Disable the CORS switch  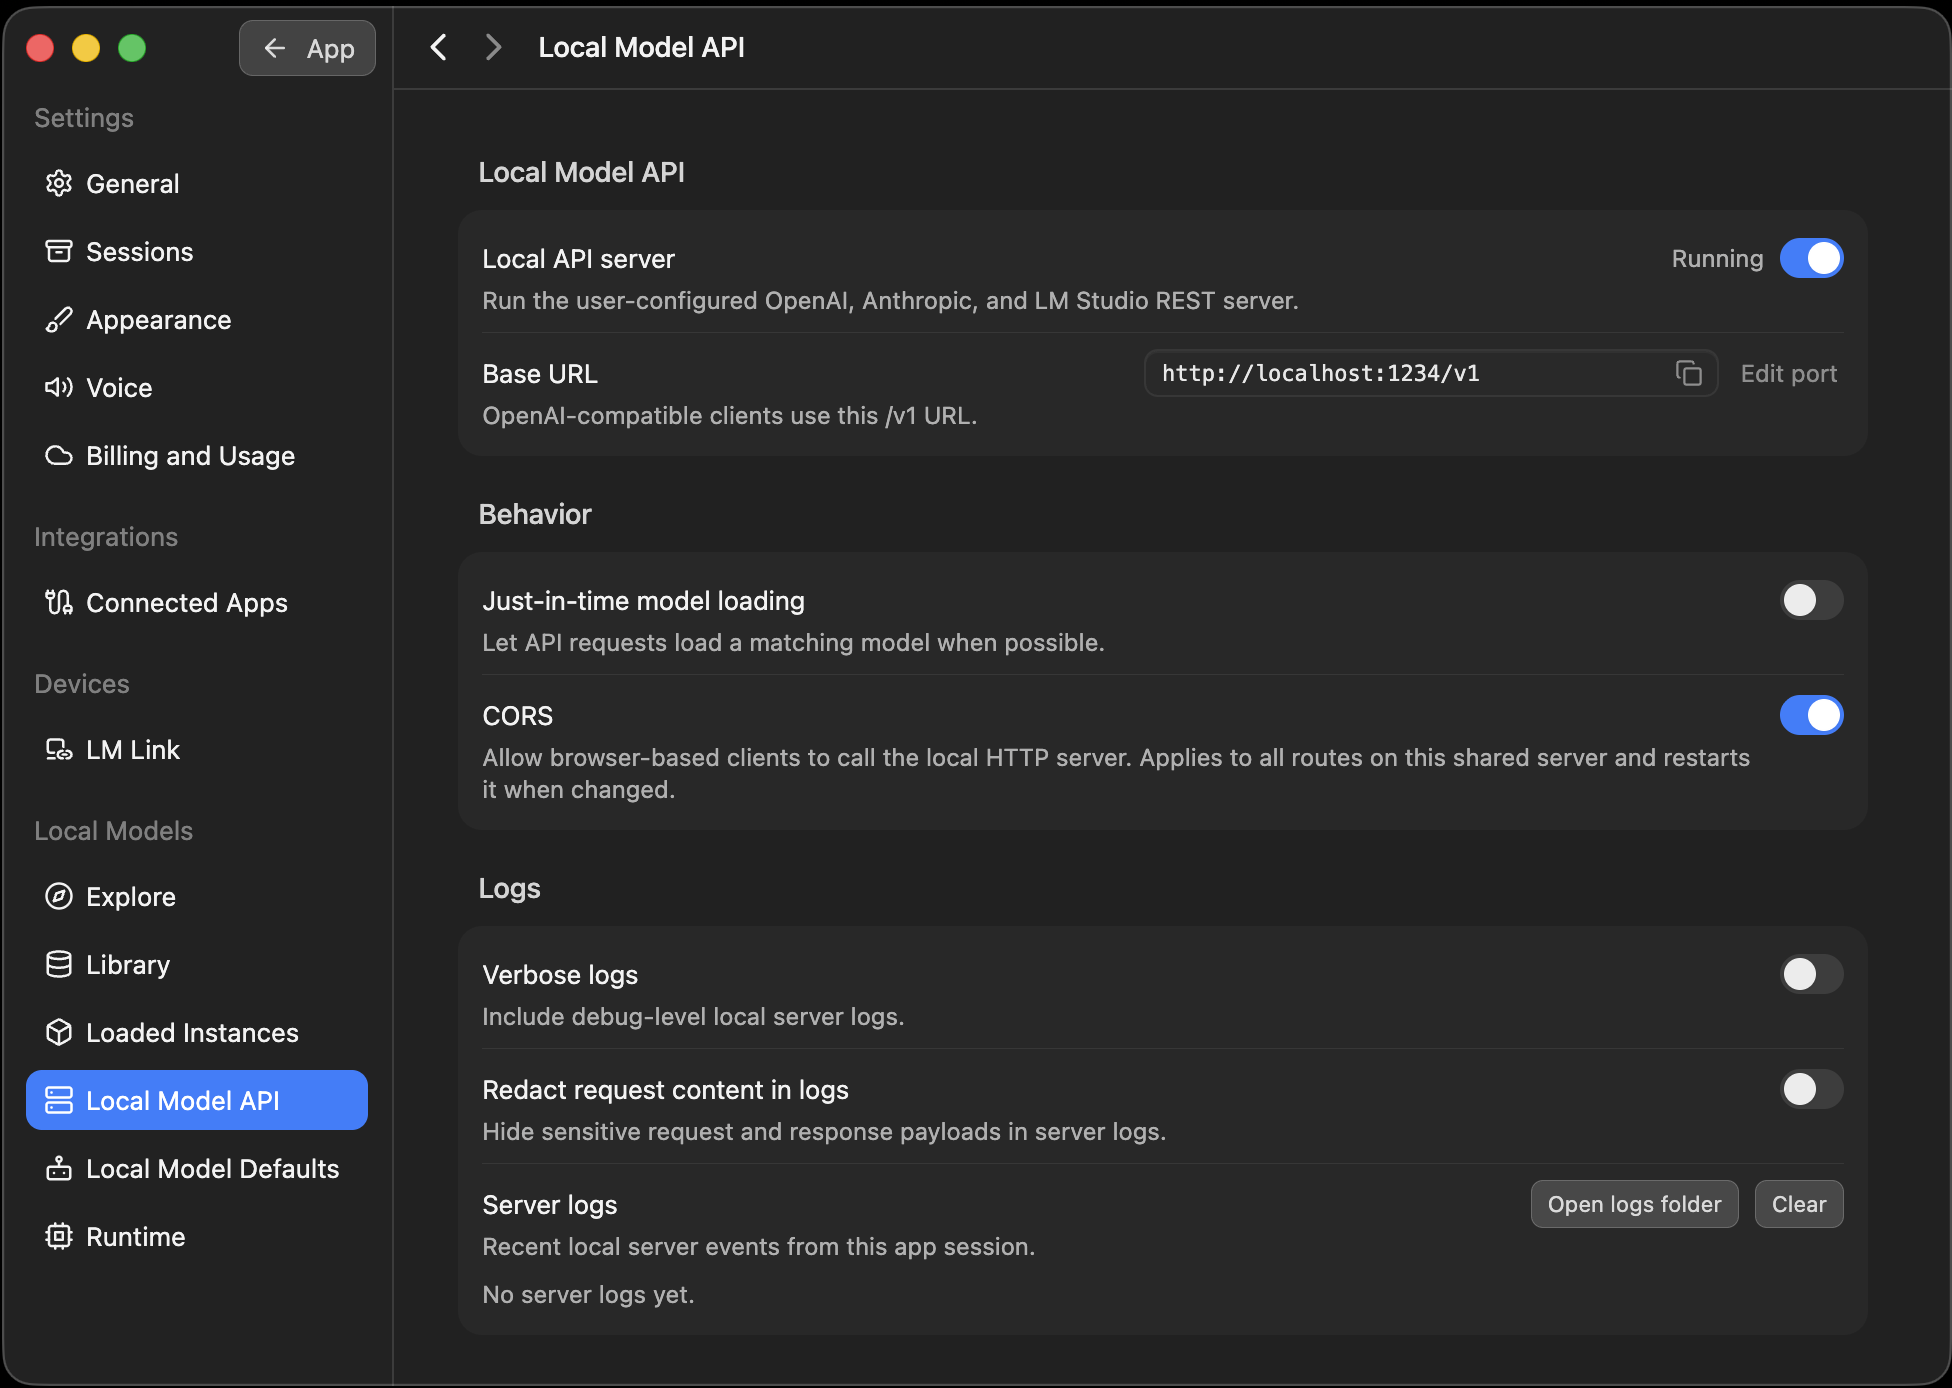coord(1811,715)
